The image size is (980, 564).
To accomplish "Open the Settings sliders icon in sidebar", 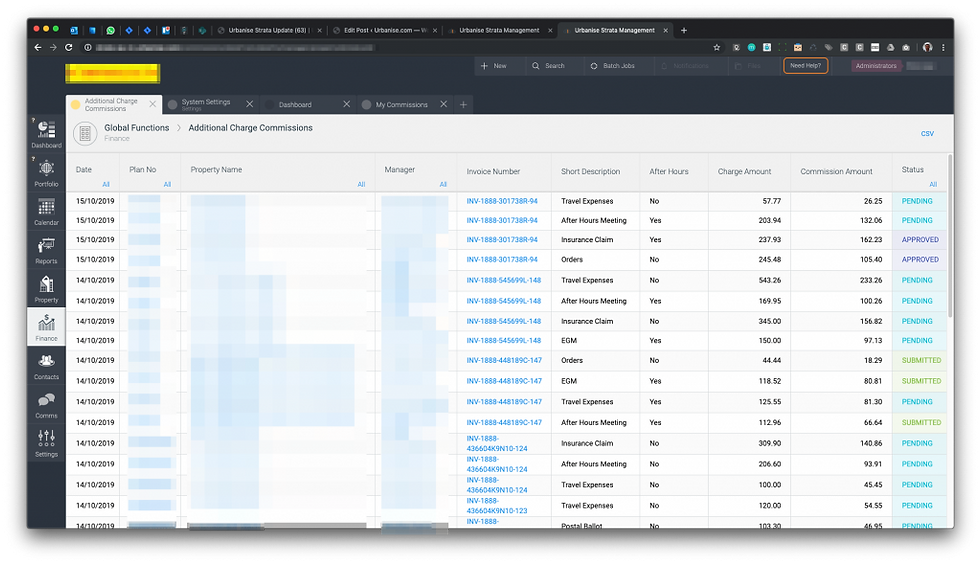I will (46, 443).
